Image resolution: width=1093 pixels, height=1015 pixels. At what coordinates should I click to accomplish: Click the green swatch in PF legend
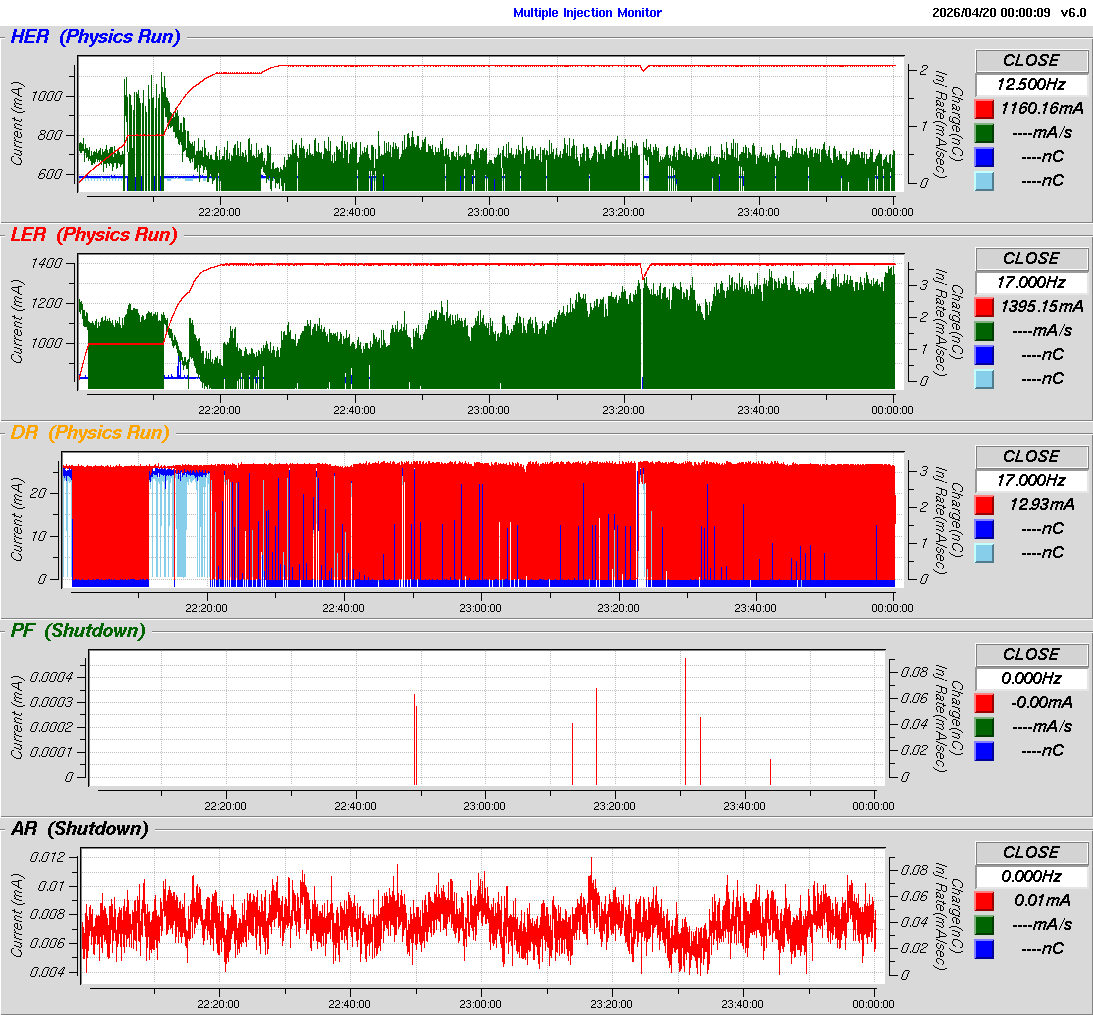click(984, 727)
